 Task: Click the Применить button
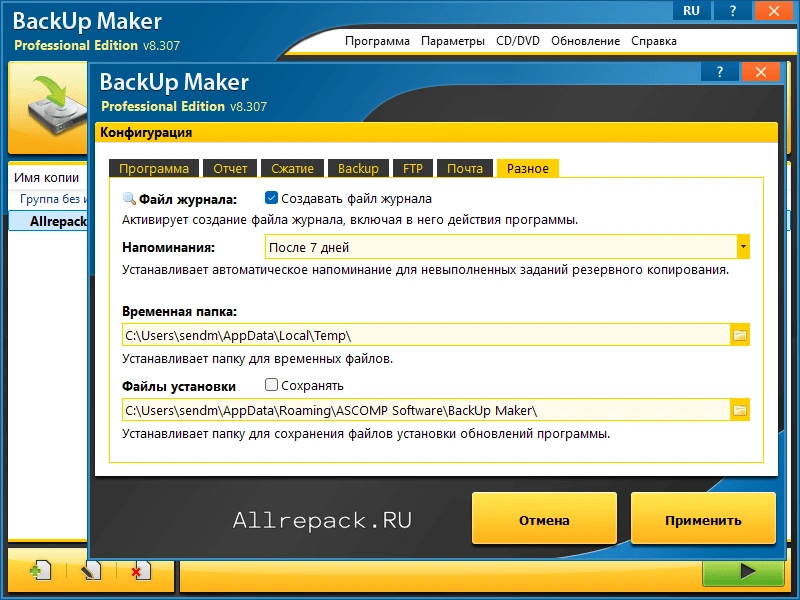point(703,519)
